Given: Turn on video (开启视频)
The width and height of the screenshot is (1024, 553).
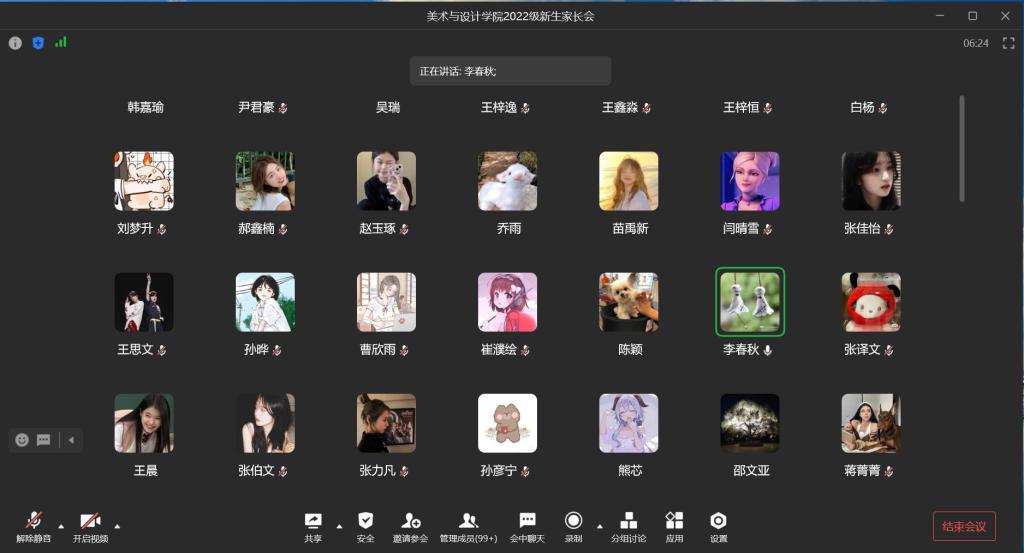Looking at the screenshot, I should pyautogui.click(x=90, y=527).
